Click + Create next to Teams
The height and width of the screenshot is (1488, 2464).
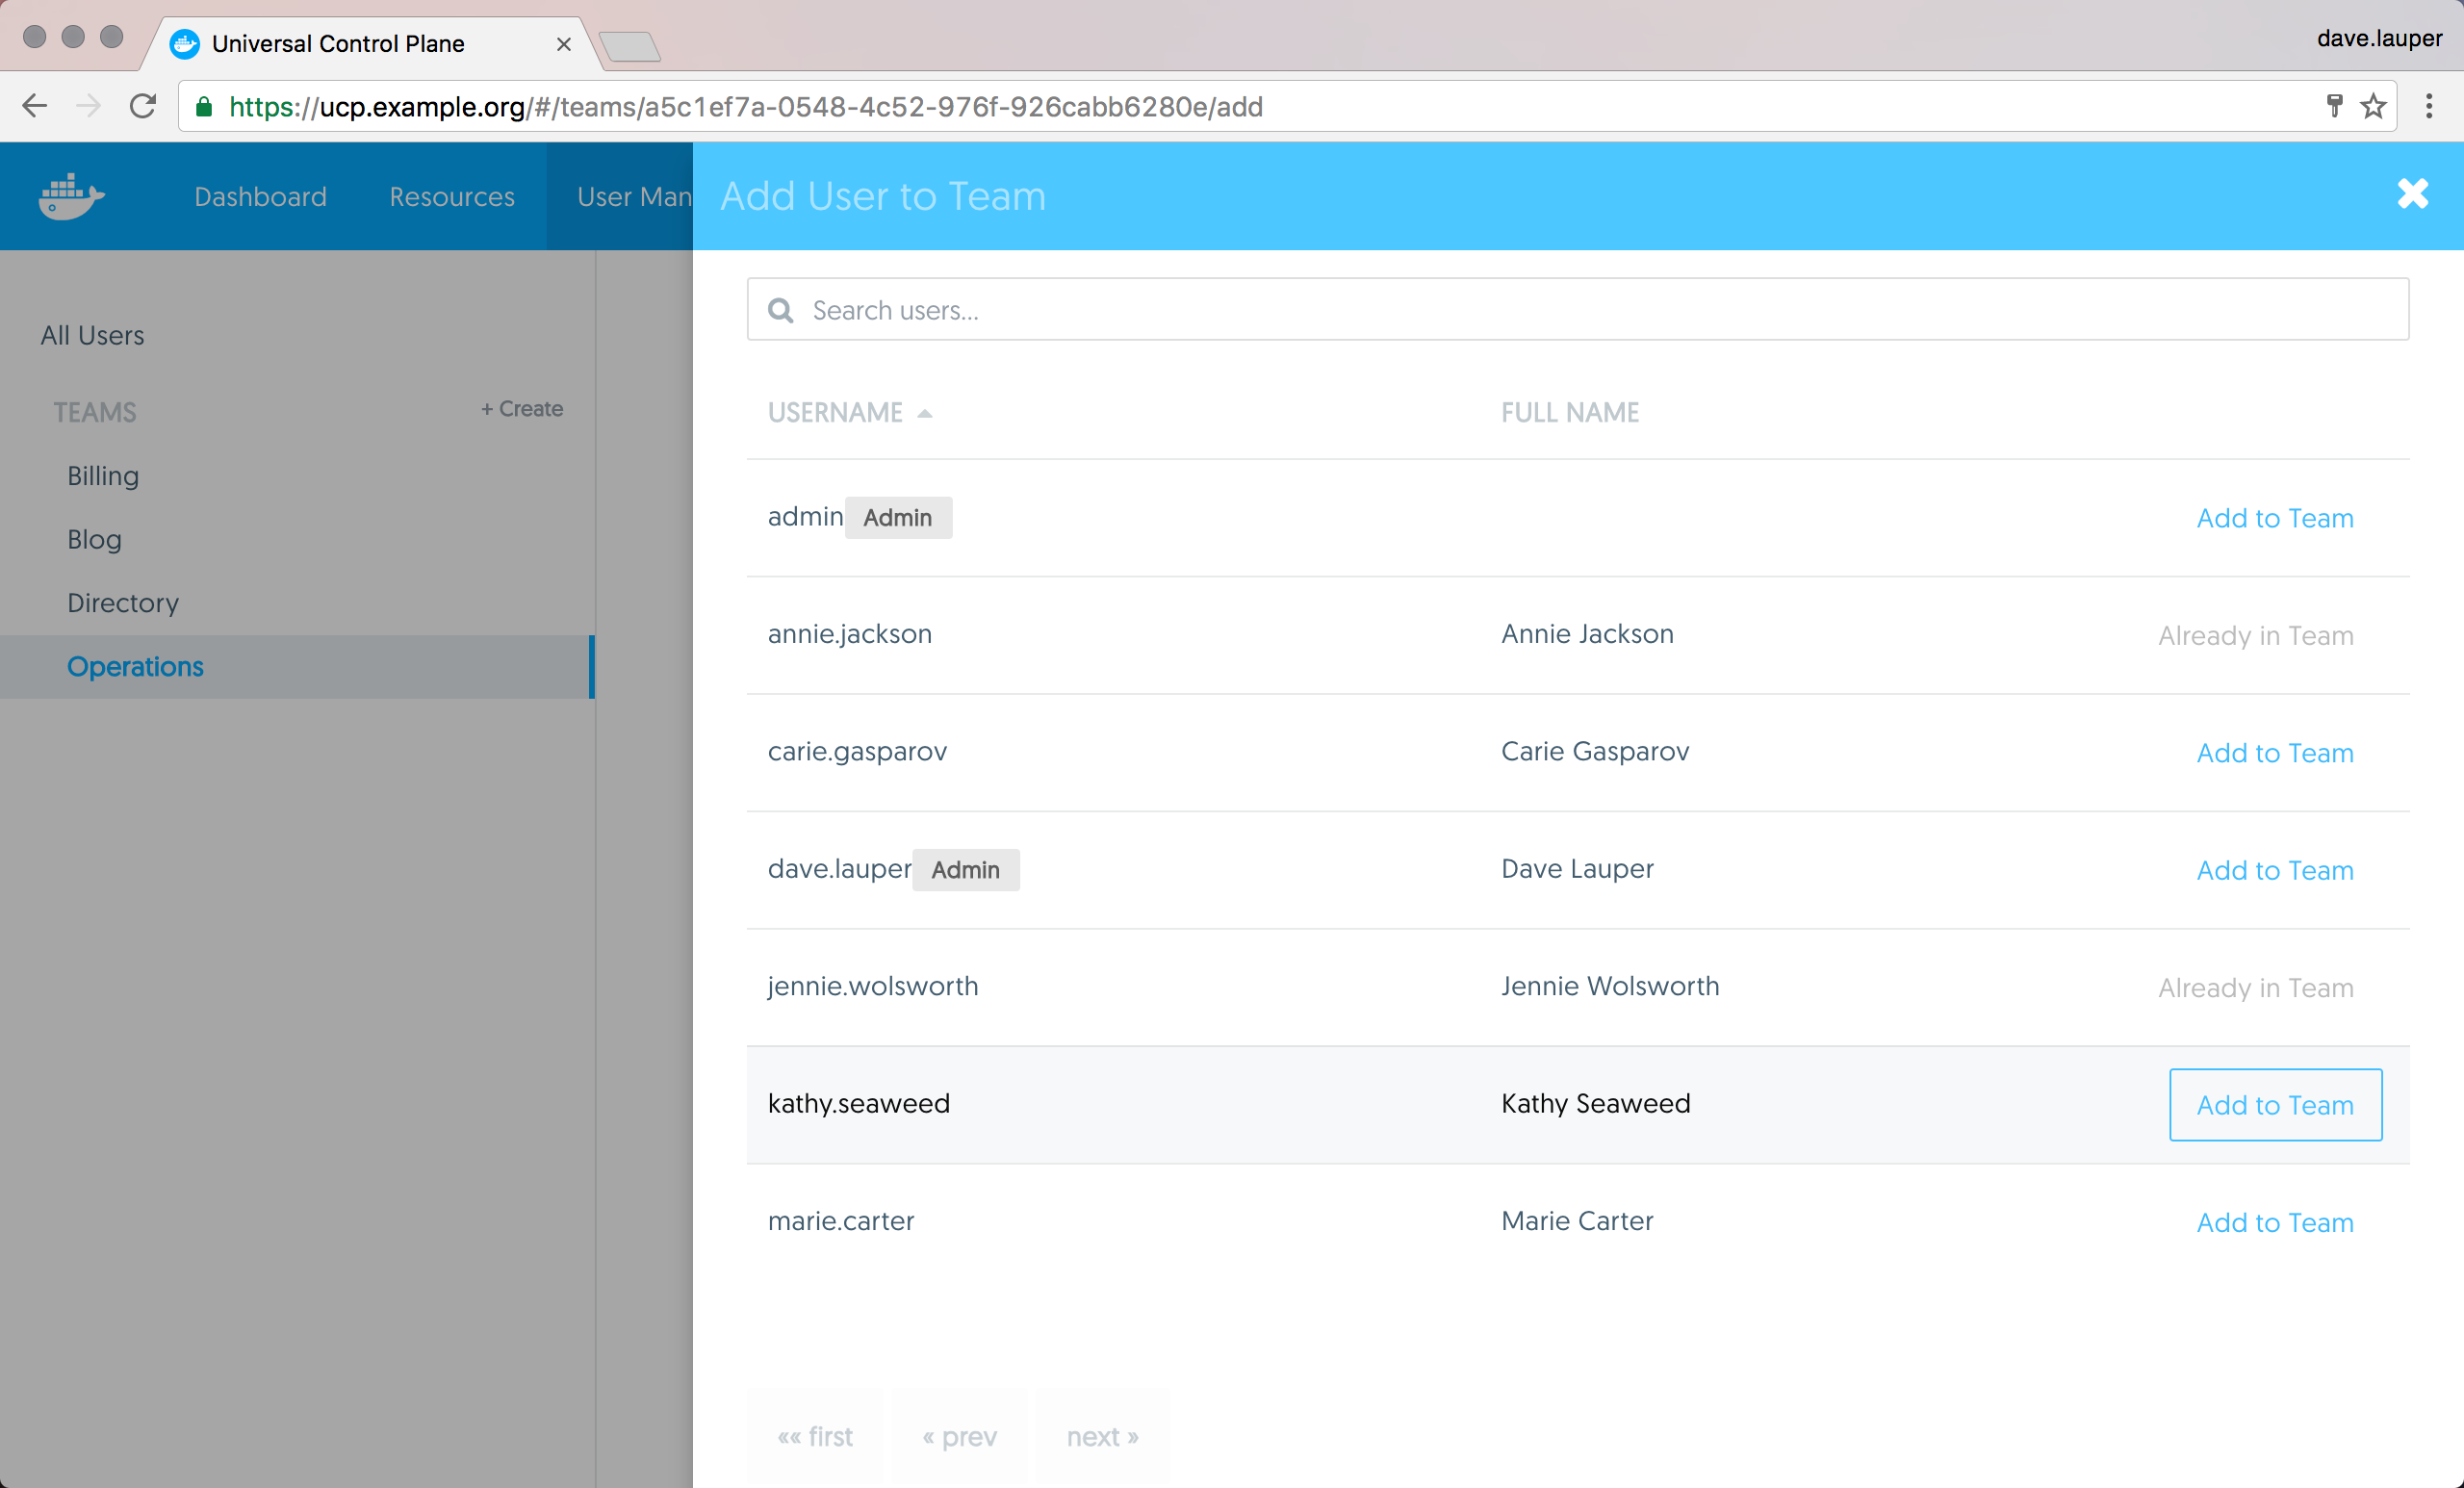pos(522,409)
